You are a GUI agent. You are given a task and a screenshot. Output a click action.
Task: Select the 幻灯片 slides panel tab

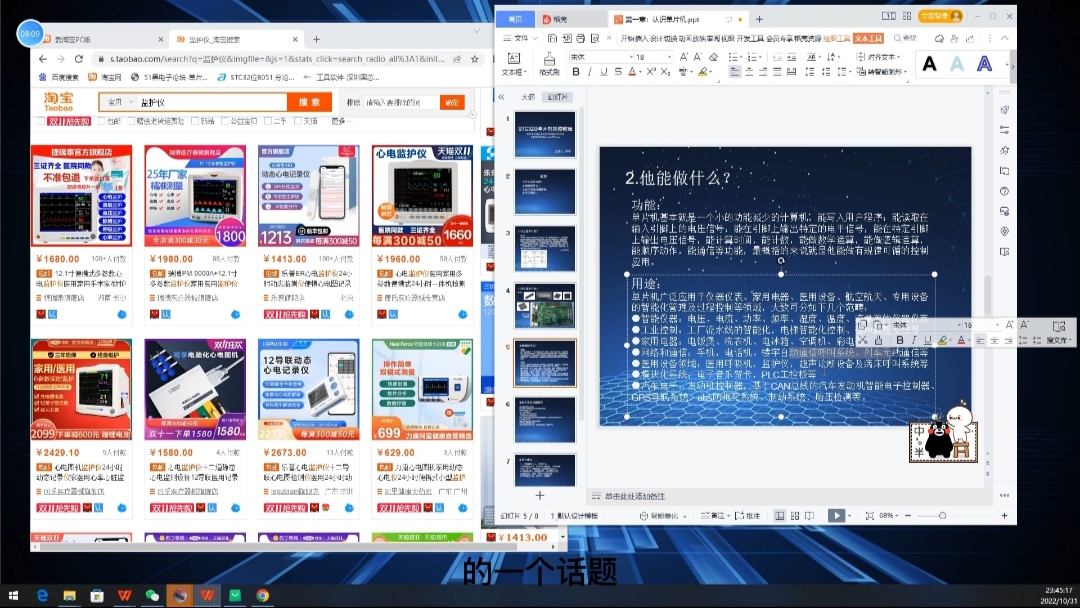tap(557, 97)
